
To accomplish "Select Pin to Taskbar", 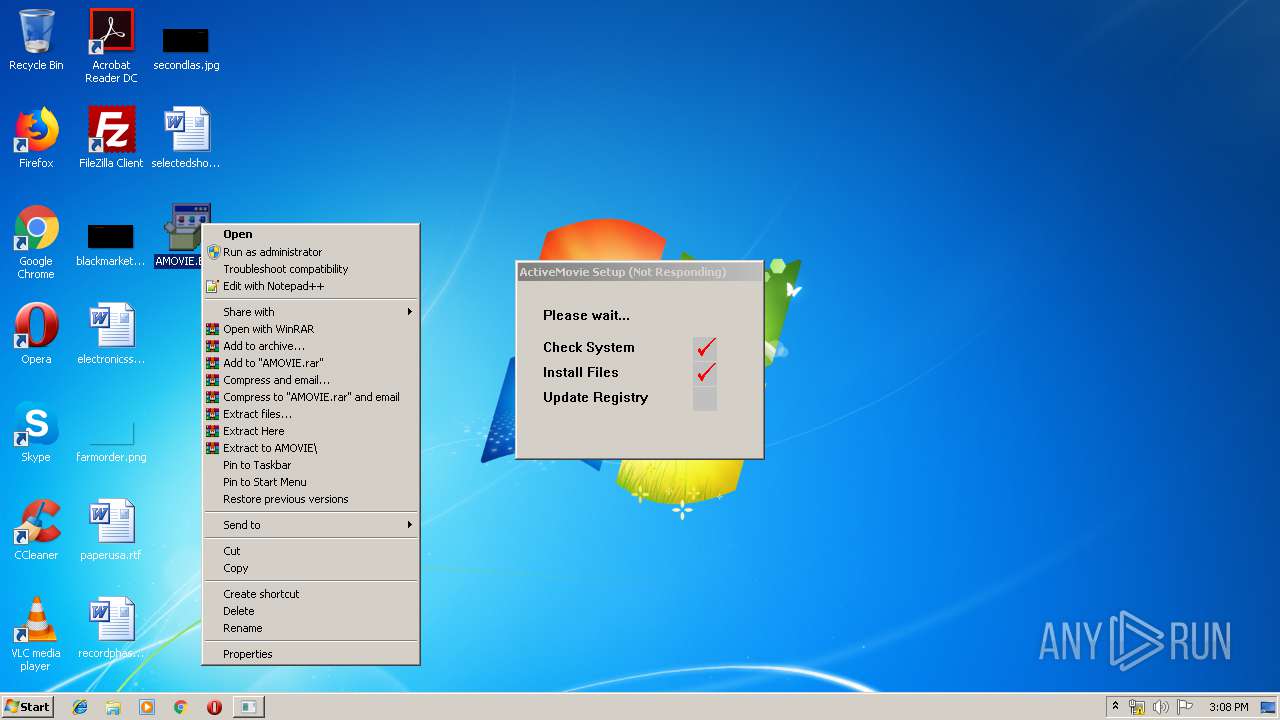I will [311, 465].
